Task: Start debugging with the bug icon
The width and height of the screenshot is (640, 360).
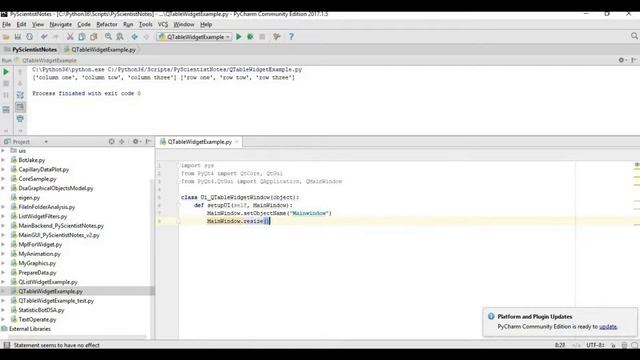Action: tap(250, 37)
